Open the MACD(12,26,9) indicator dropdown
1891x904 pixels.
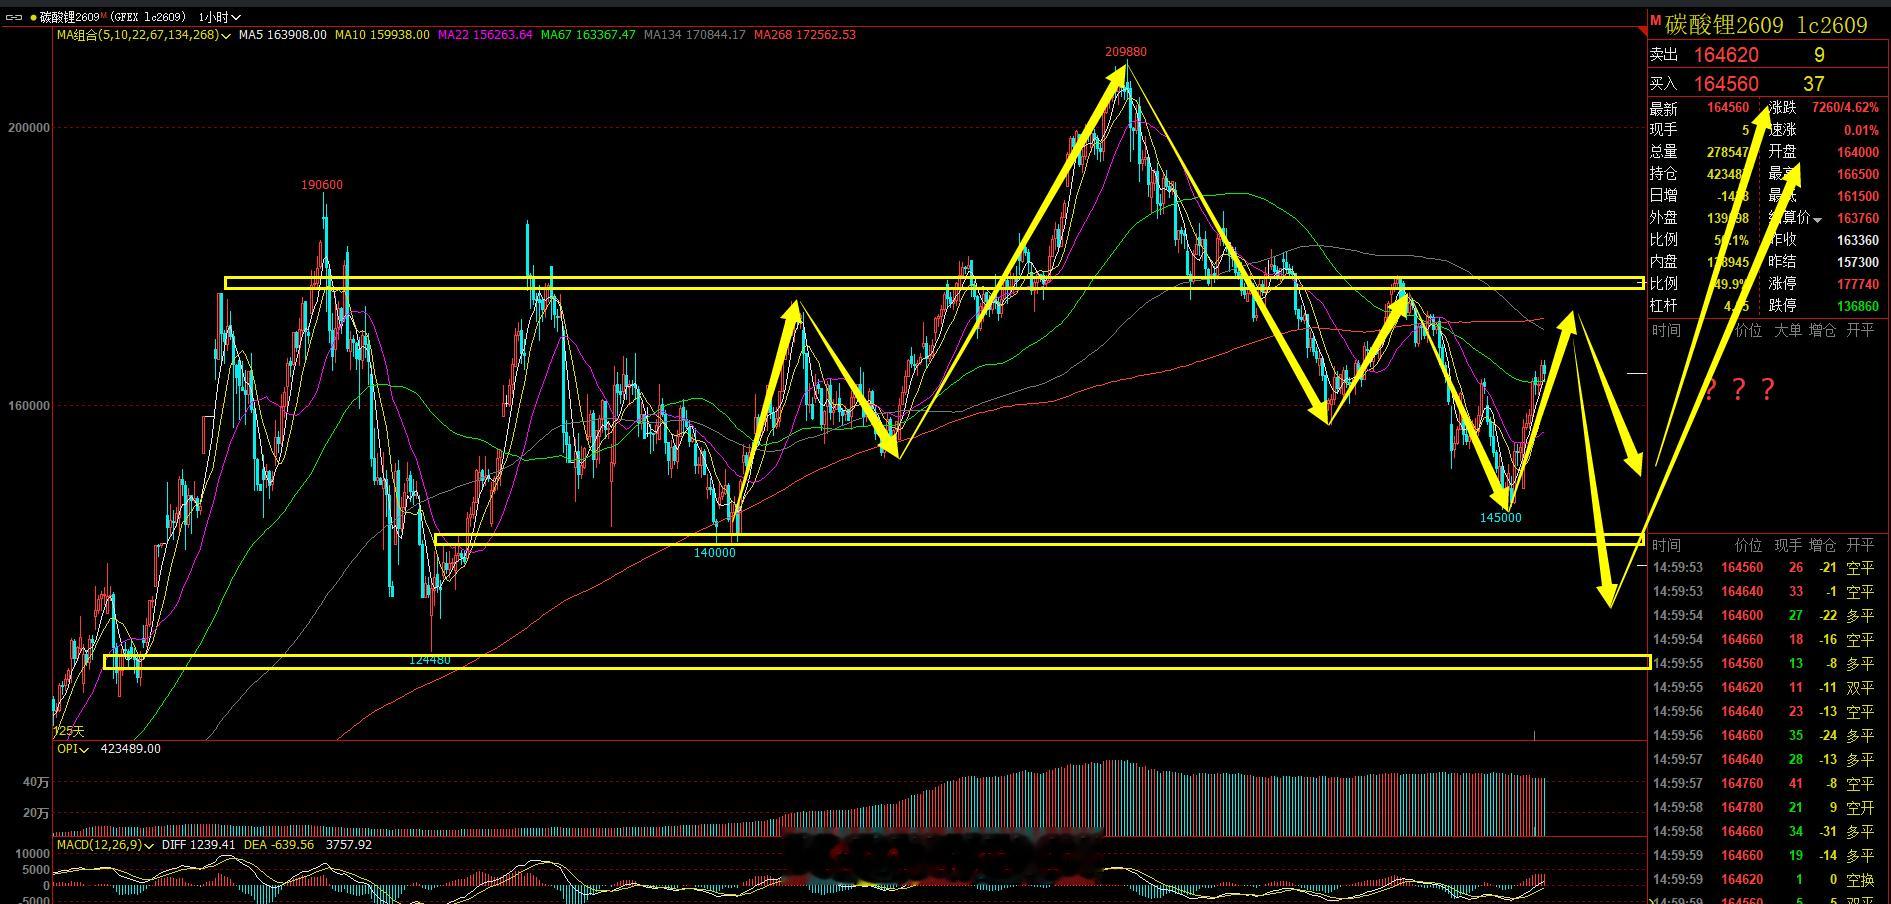click(x=105, y=845)
